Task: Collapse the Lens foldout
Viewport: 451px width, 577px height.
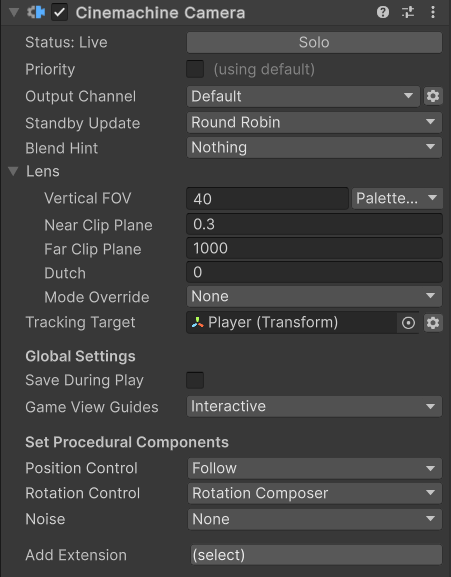Action: 13,171
